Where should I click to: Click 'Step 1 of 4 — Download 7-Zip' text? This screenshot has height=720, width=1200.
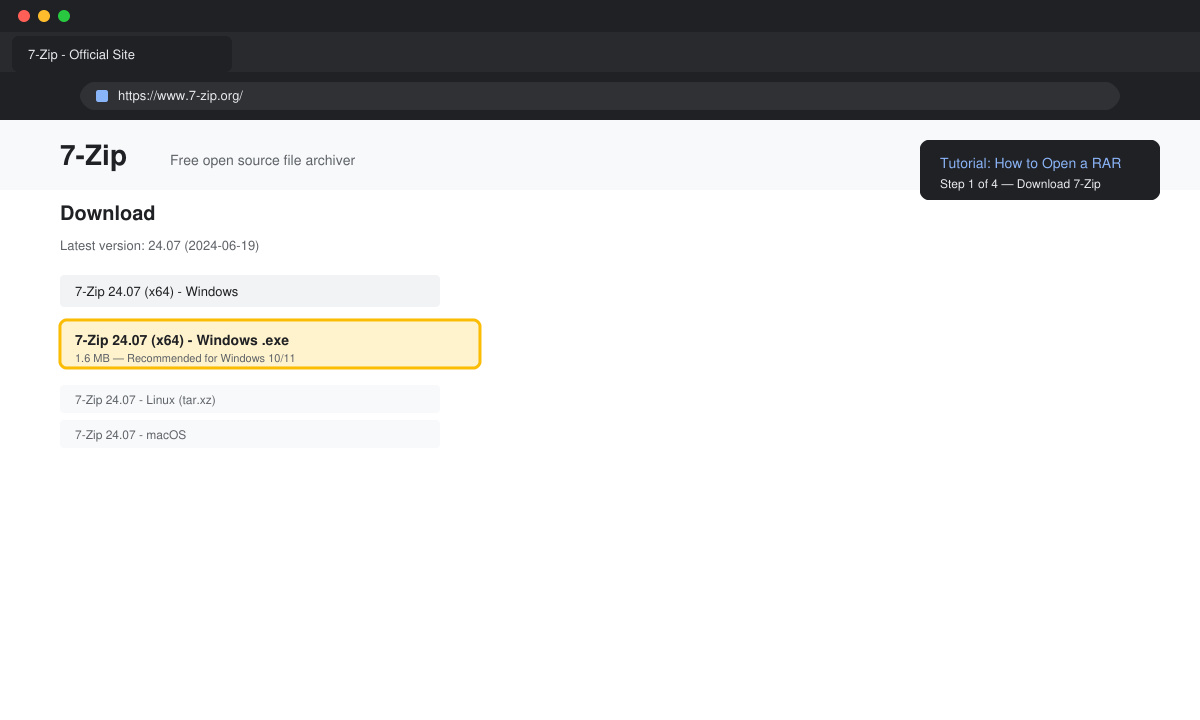(1020, 184)
